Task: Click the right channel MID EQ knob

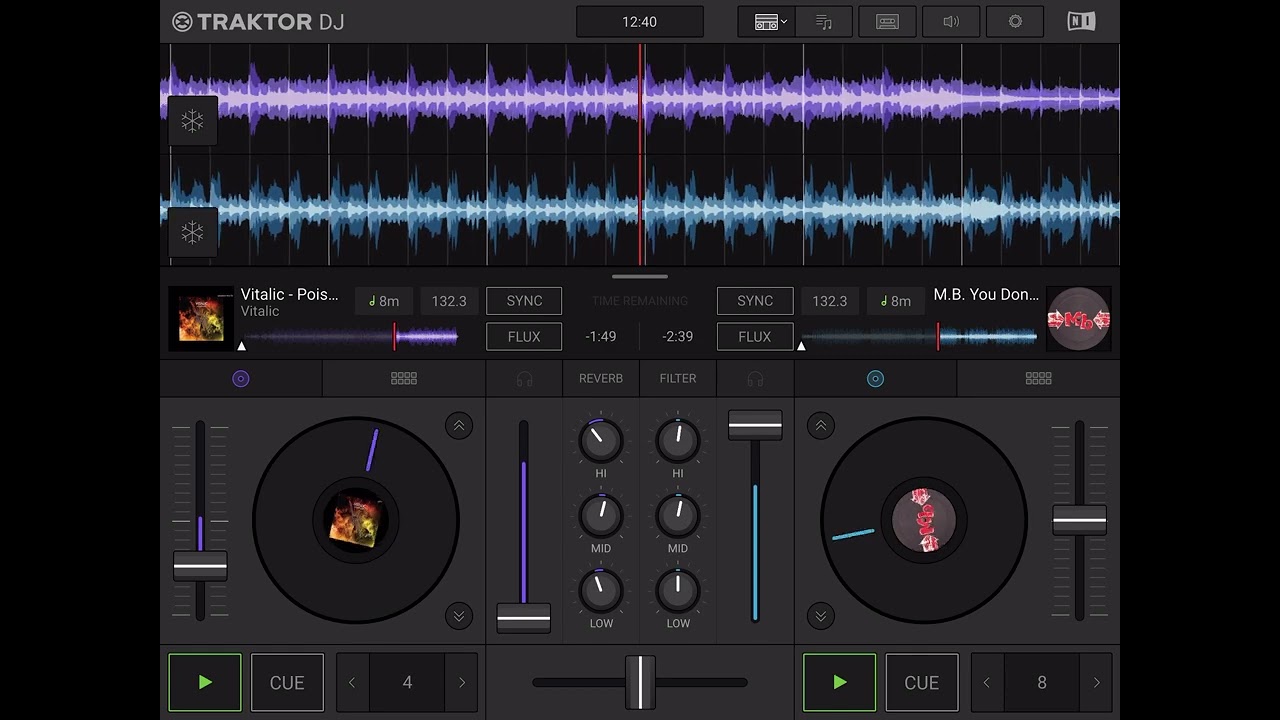Action: [x=678, y=516]
